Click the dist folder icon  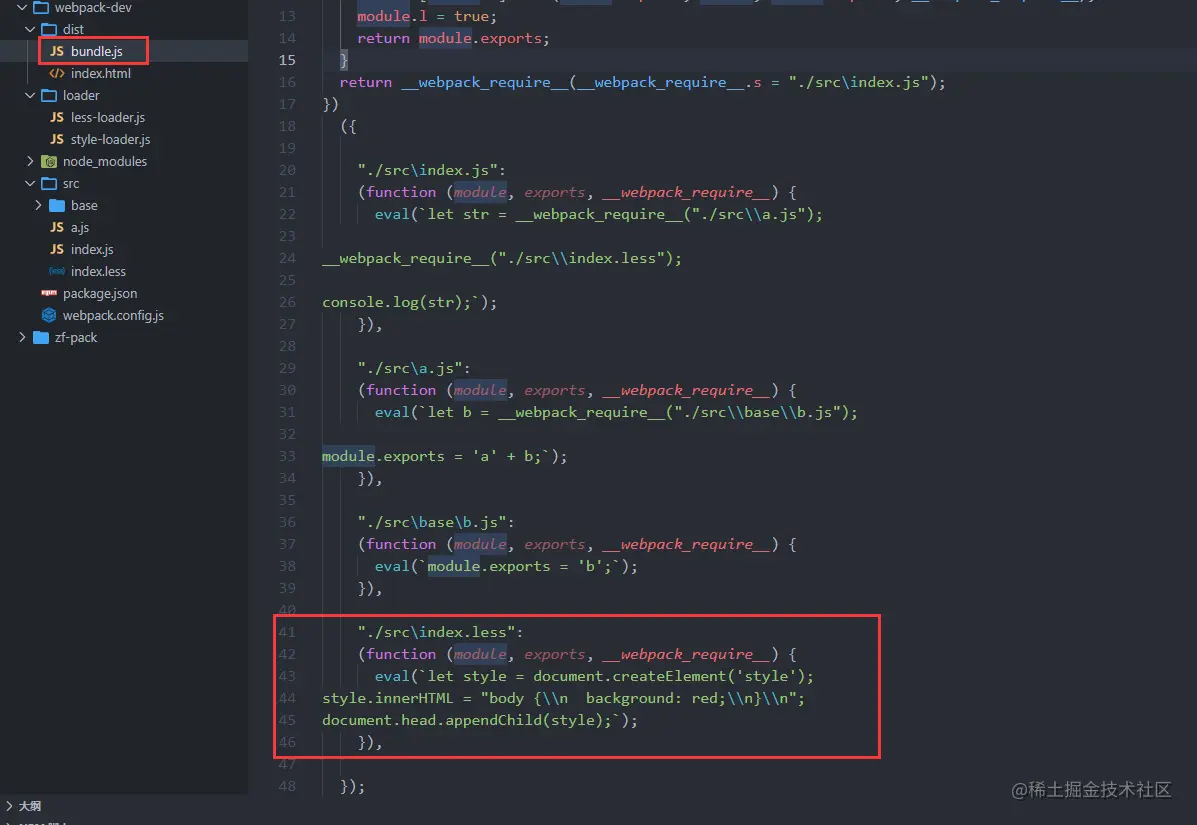tap(49, 29)
